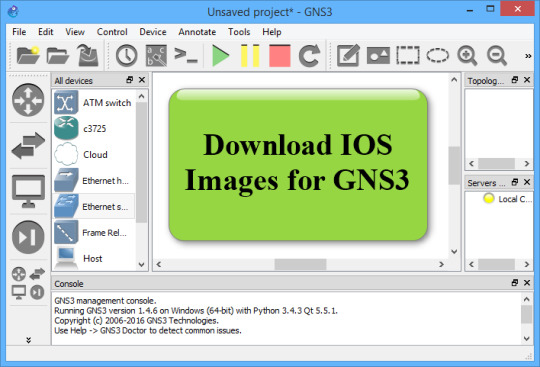Image resolution: width=540 pixels, height=367 pixels.
Task: Open the View menu
Action: click(75, 32)
